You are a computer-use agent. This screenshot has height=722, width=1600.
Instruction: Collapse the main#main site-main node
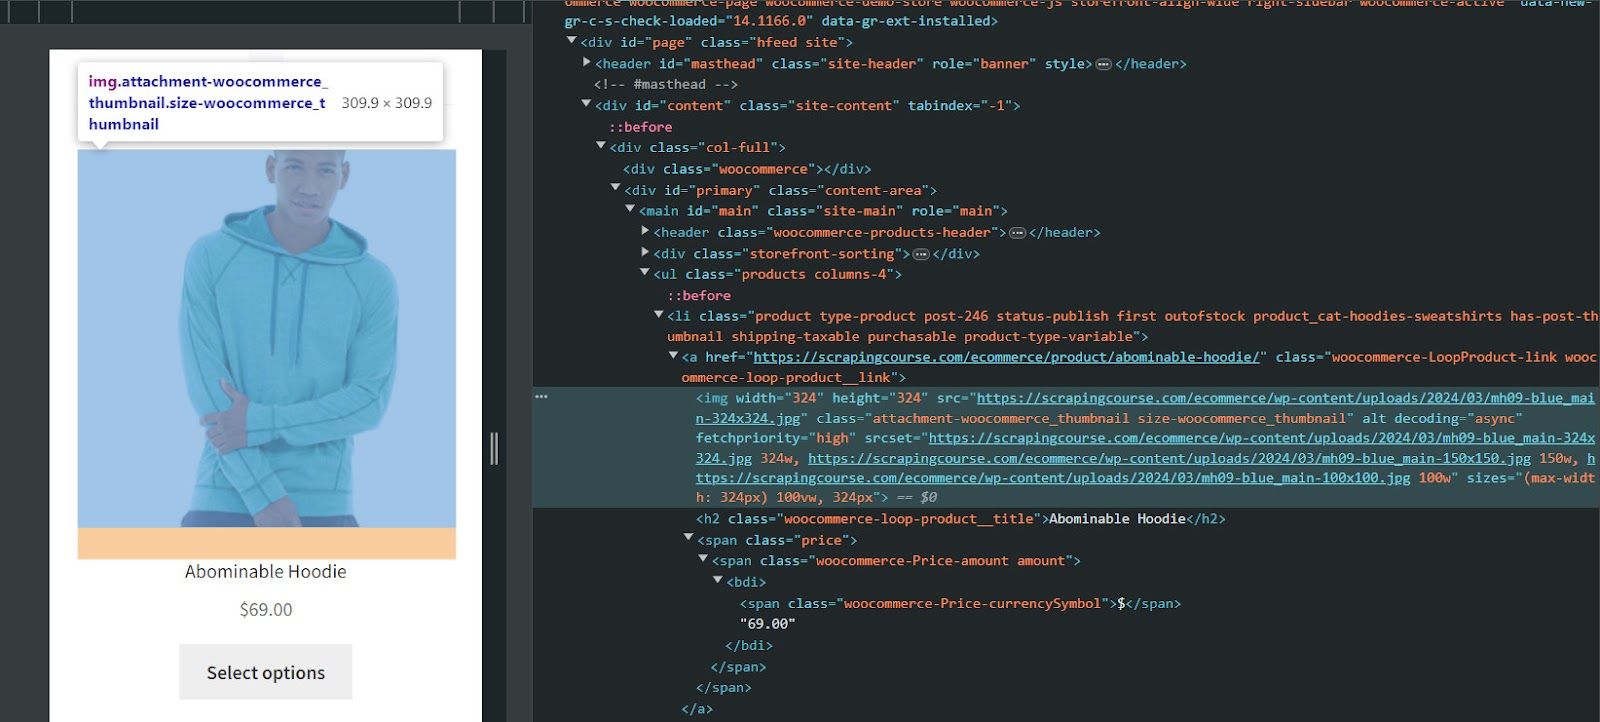(630, 210)
